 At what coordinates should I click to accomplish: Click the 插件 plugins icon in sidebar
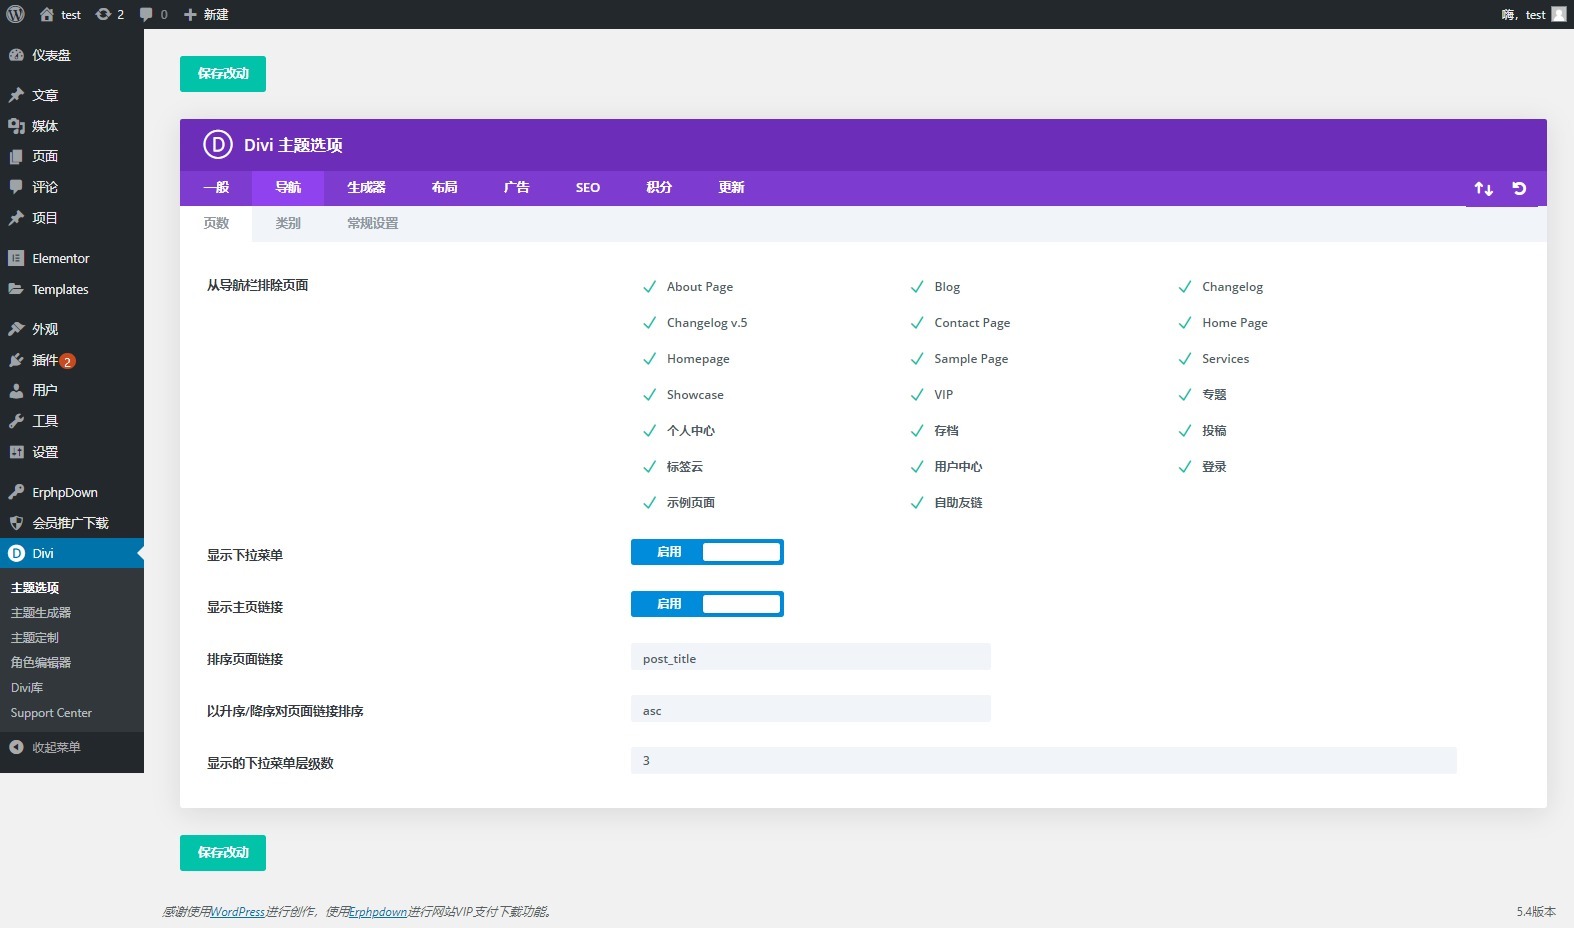(16, 360)
